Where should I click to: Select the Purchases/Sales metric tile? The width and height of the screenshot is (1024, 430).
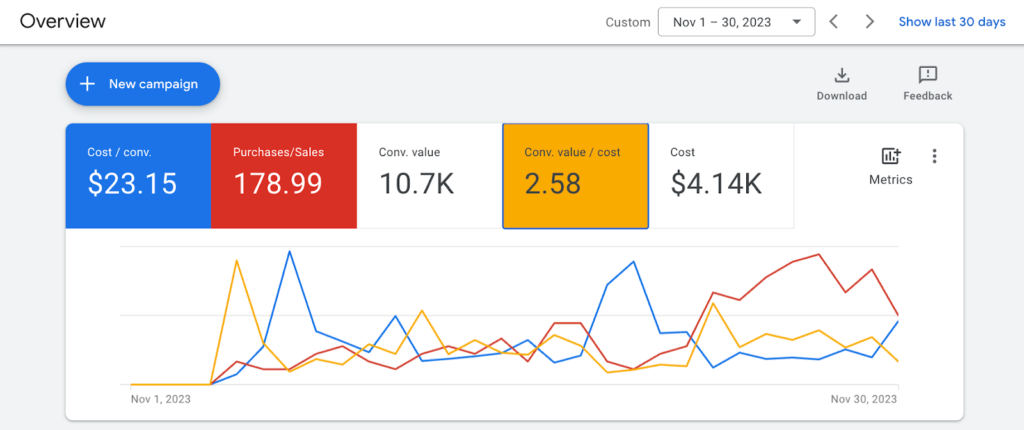(x=284, y=176)
